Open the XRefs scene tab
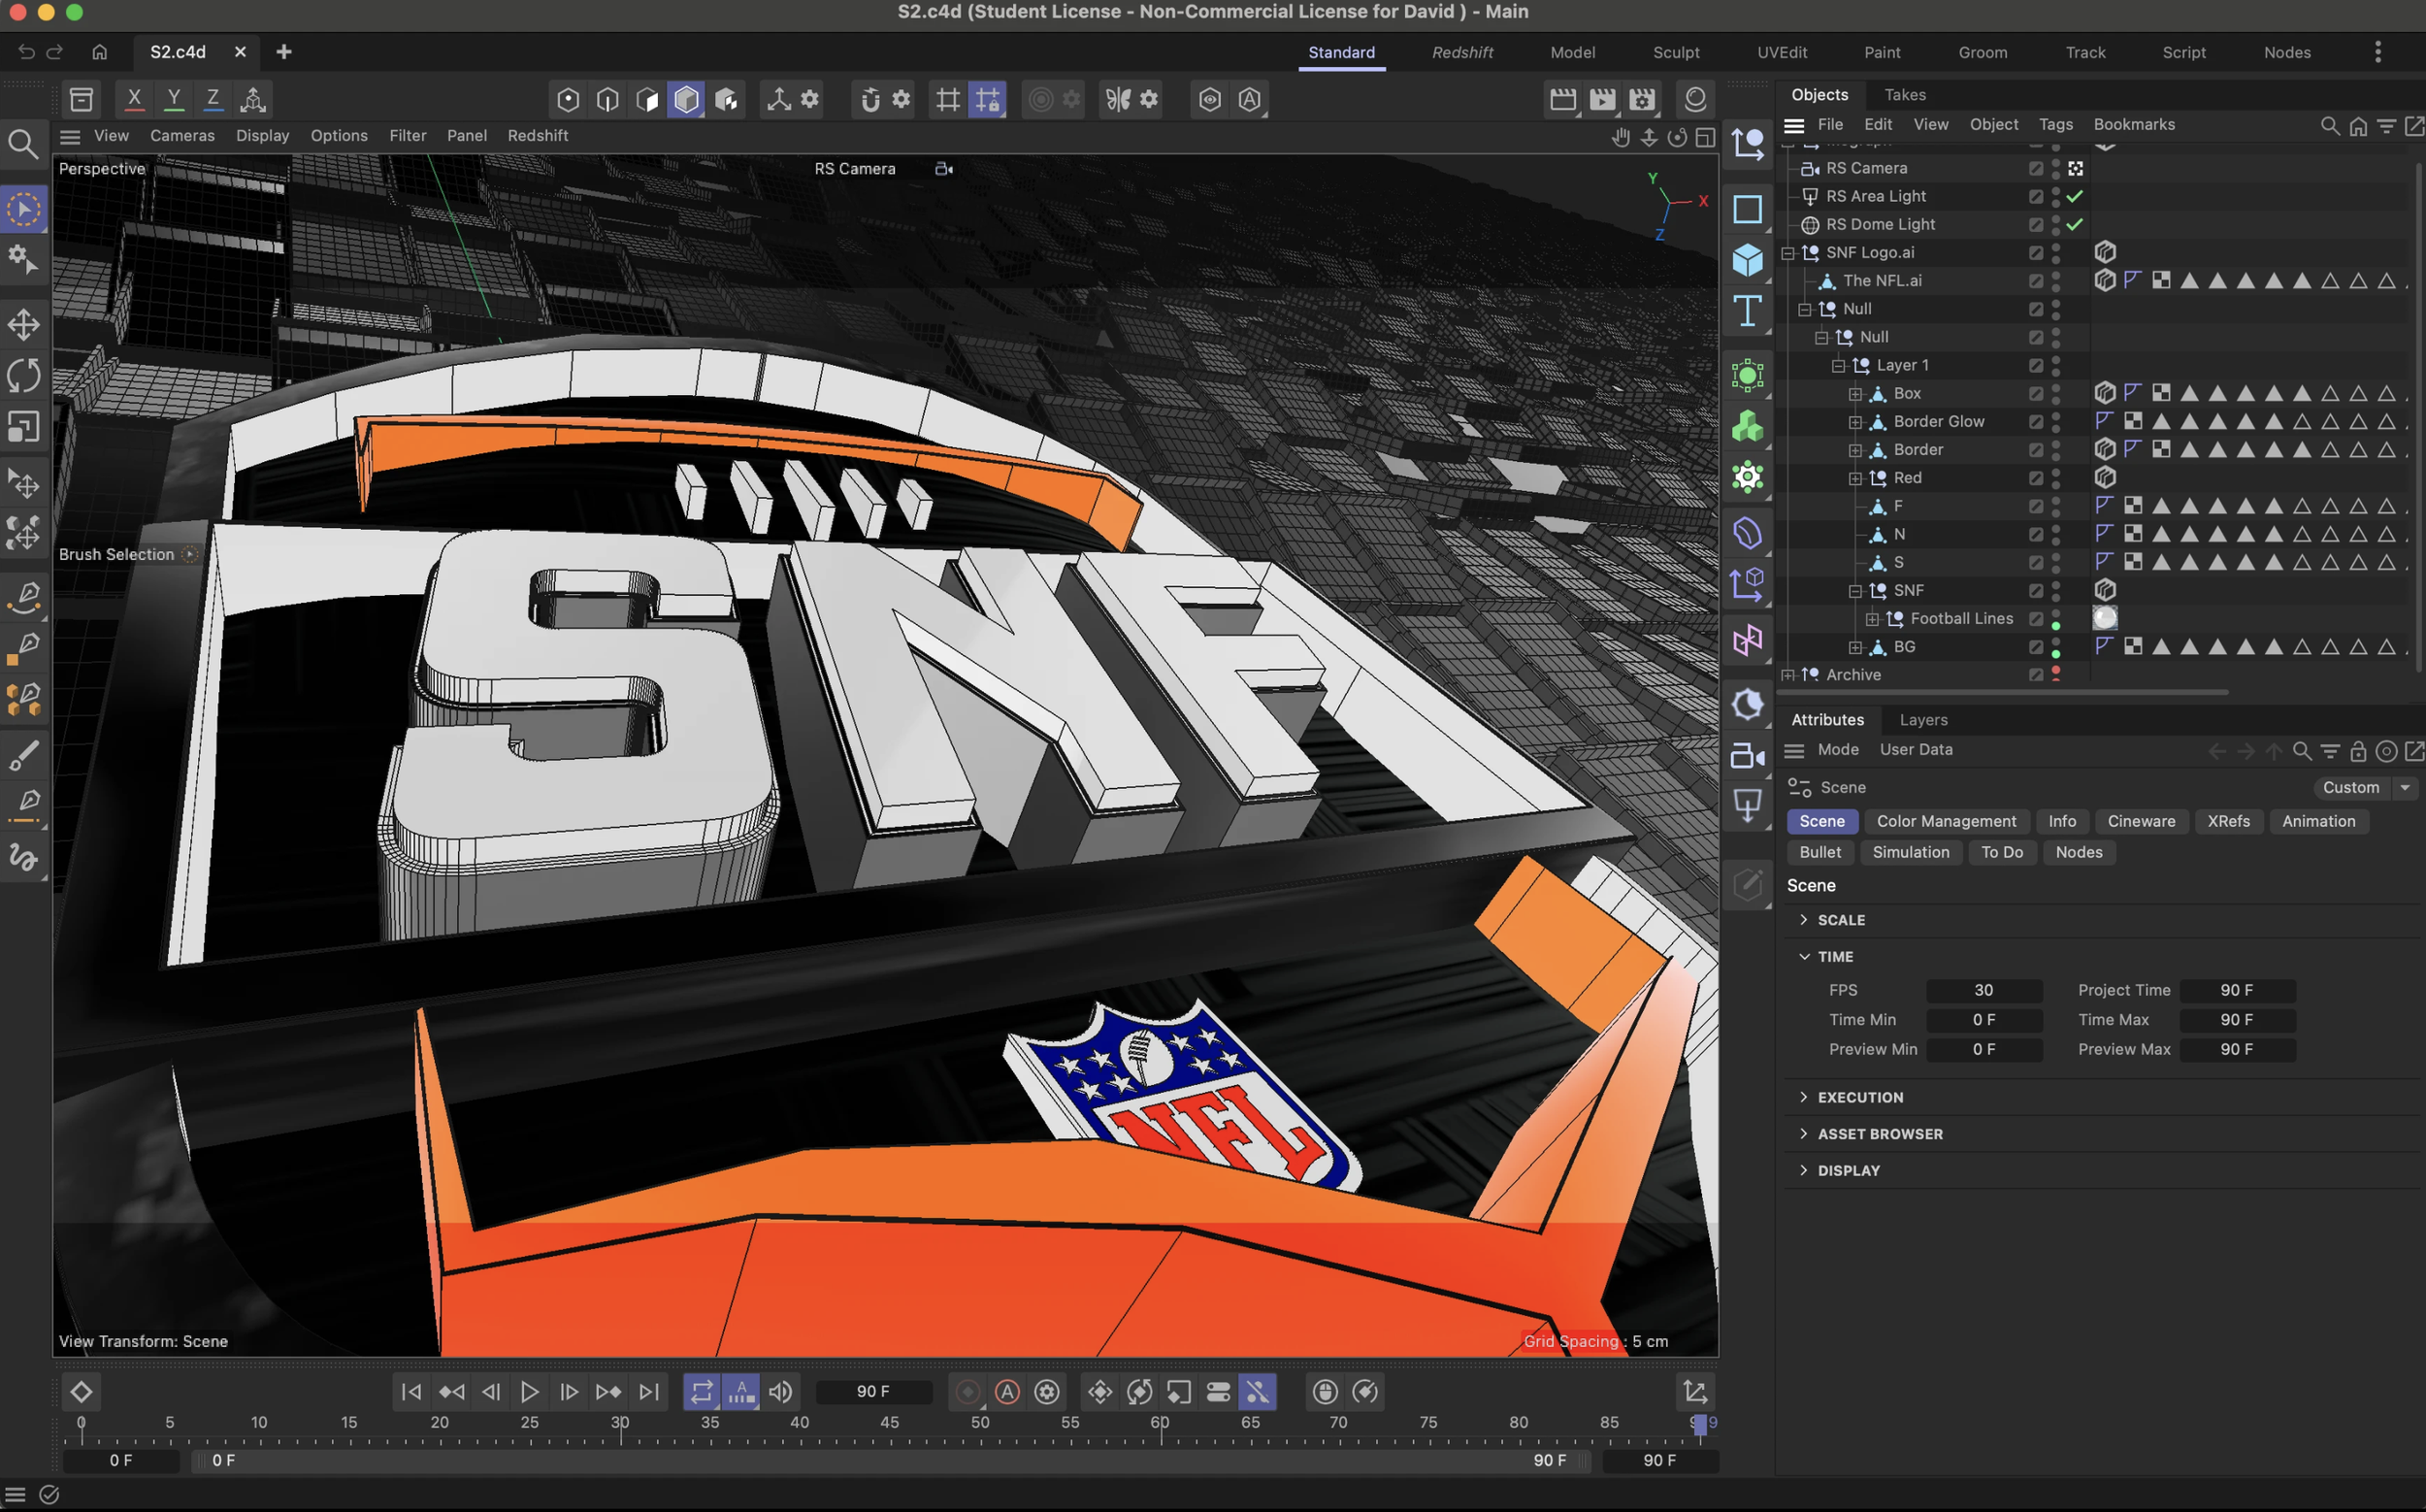2426x1512 pixels. (2228, 821)
